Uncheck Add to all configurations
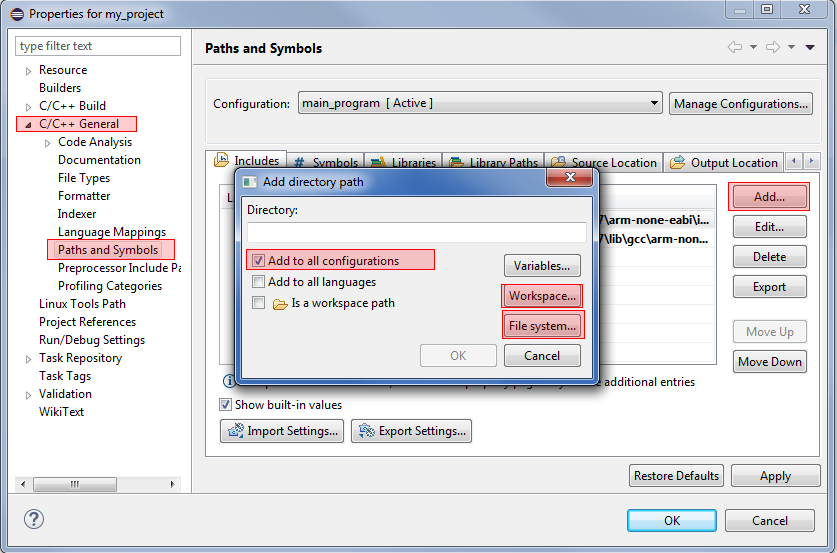The width and height of the screenshot is (837, 553). tap(258, 261)
